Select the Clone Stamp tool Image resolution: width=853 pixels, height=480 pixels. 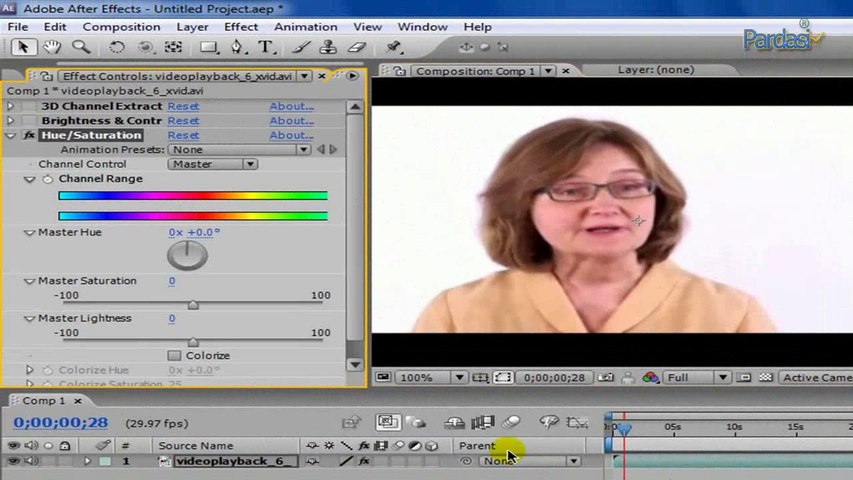[328, 47]
